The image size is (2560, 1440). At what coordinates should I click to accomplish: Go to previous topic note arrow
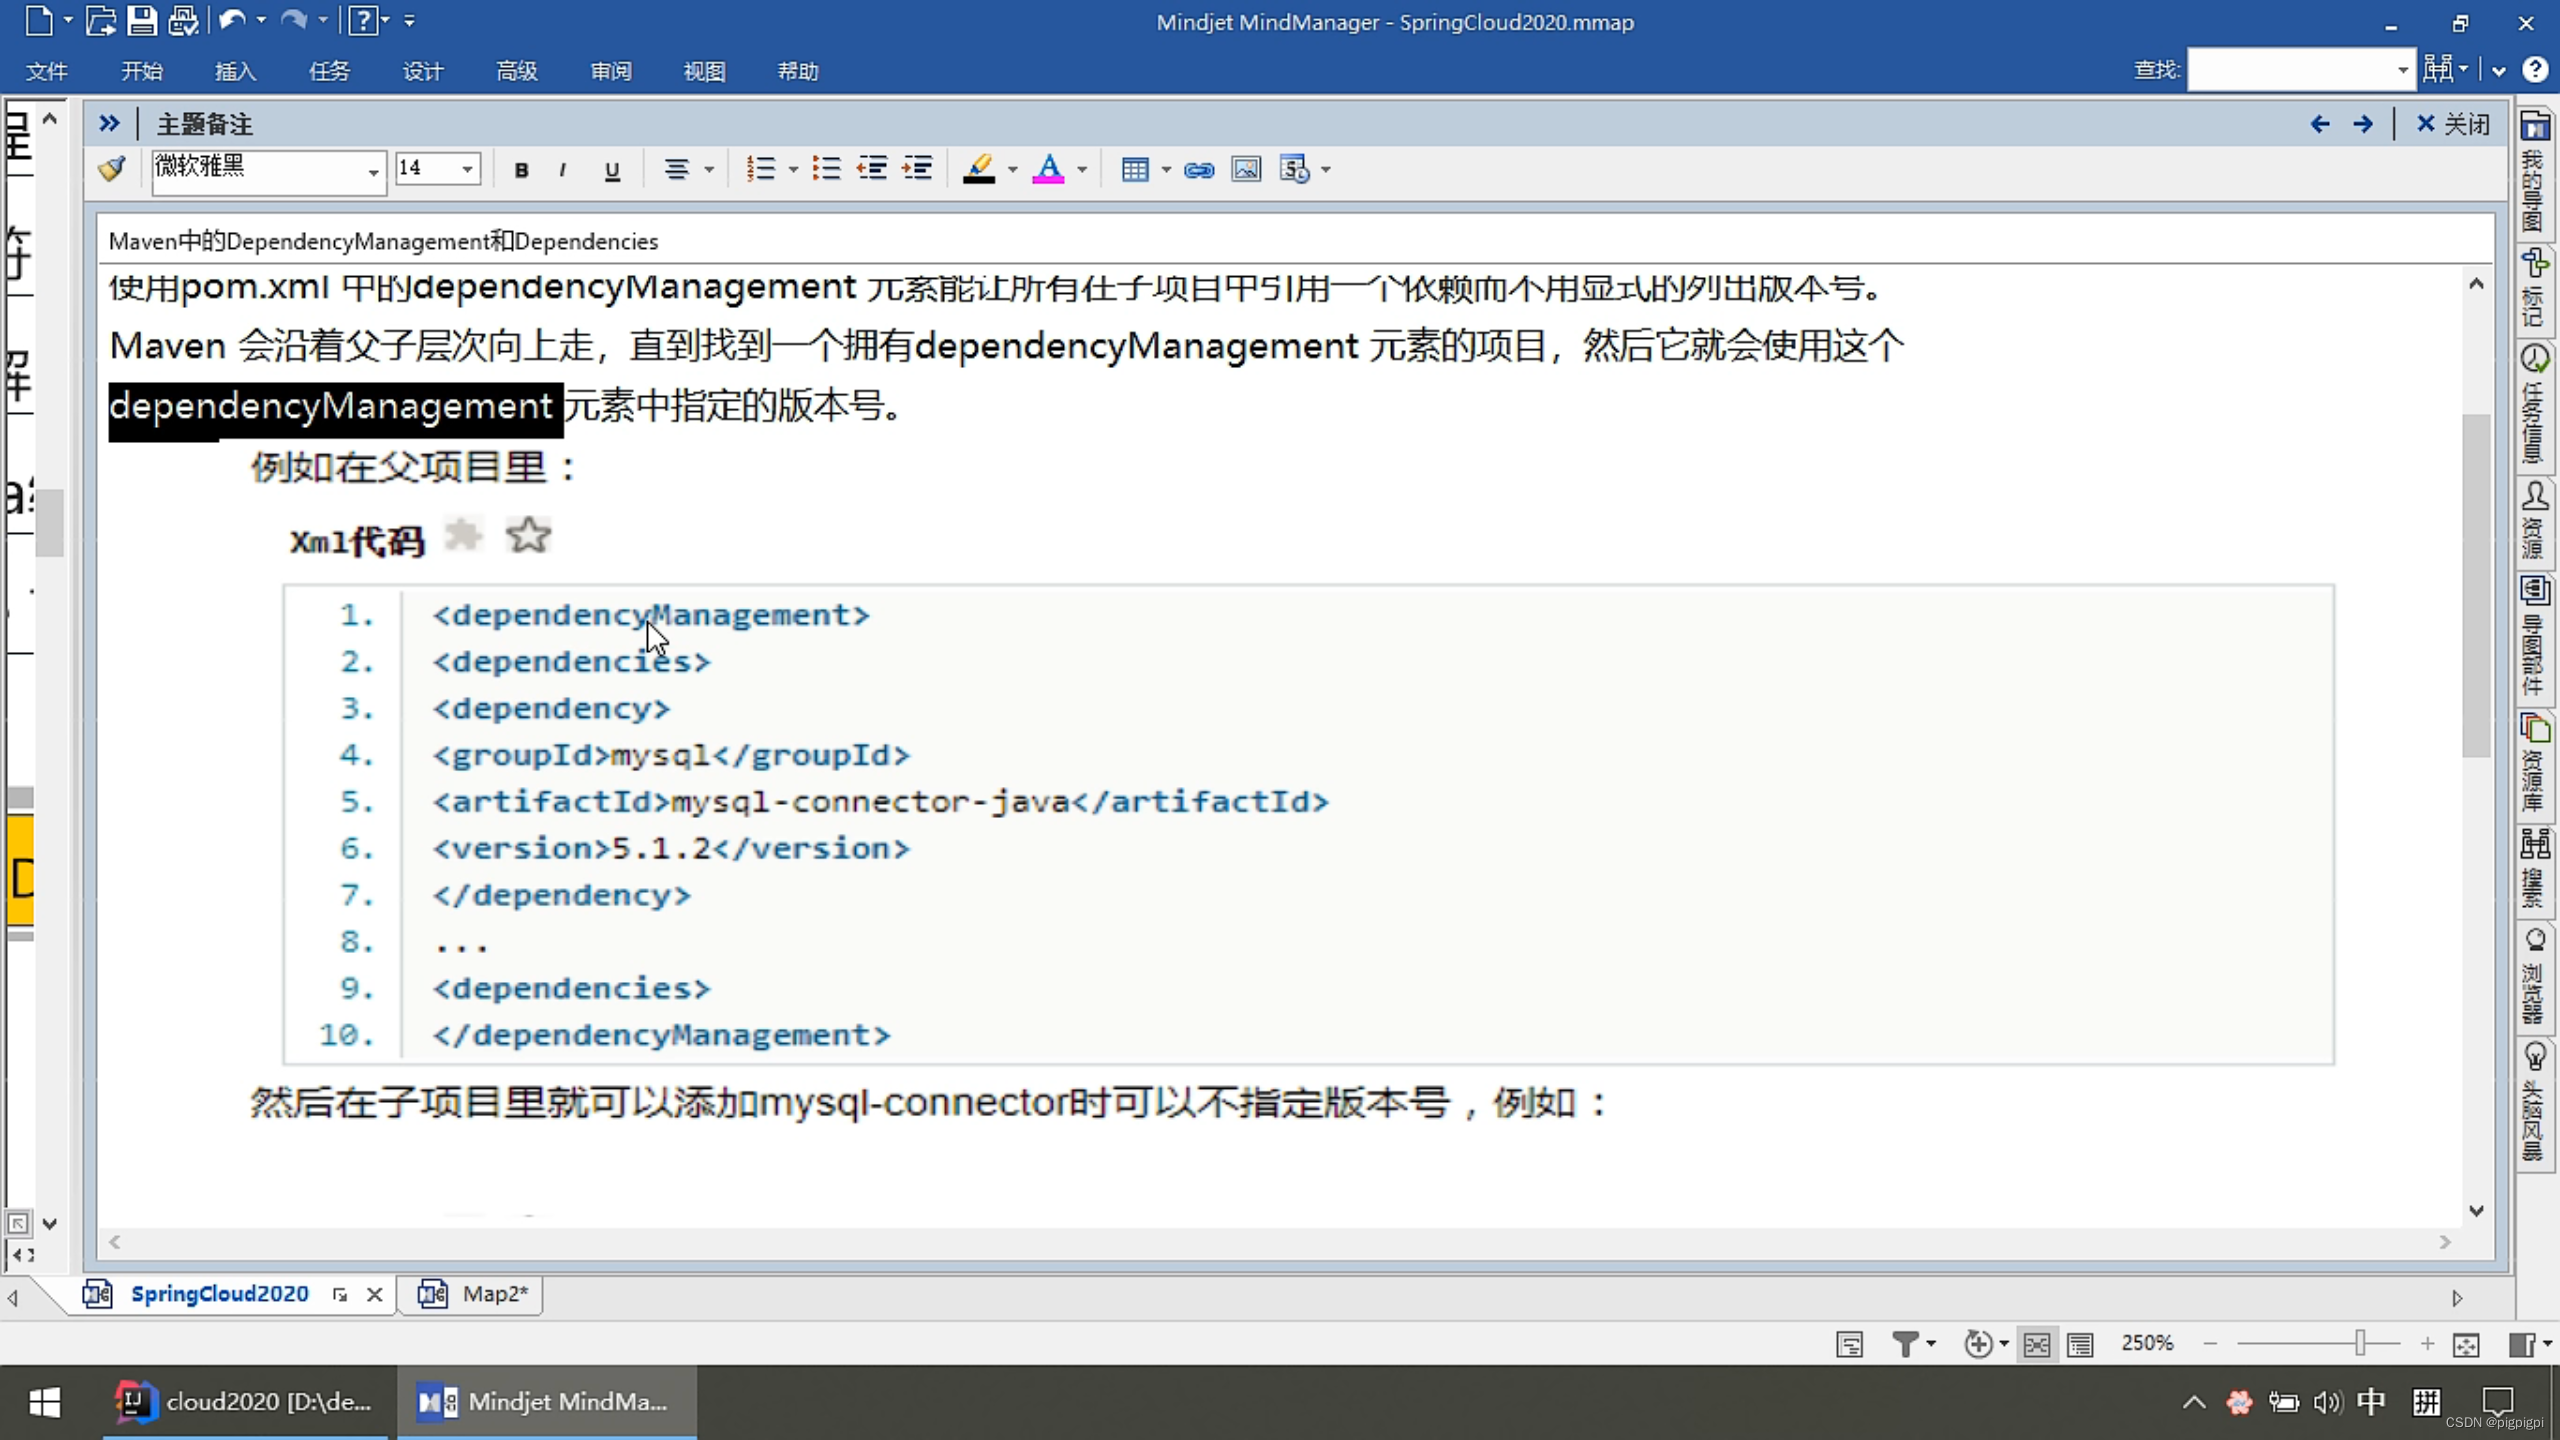(2320, 124)
